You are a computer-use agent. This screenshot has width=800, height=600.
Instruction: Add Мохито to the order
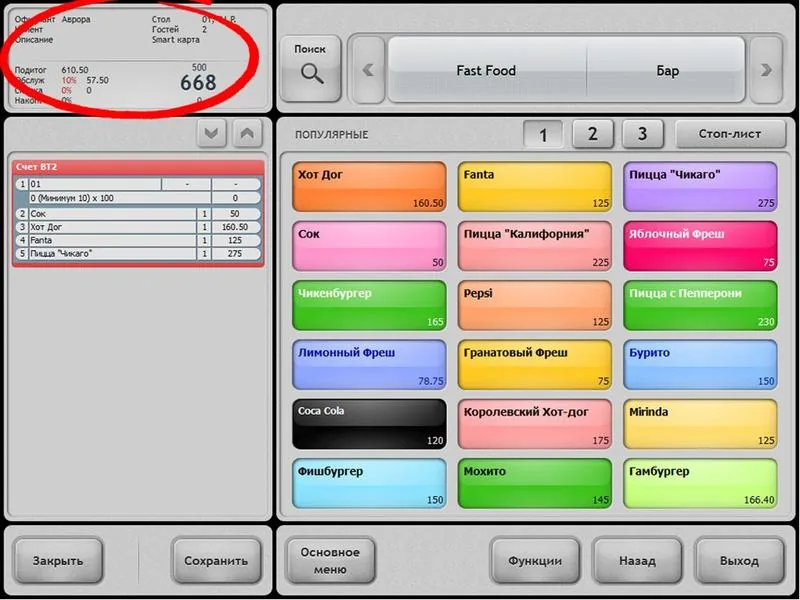[x=535, y=484]
